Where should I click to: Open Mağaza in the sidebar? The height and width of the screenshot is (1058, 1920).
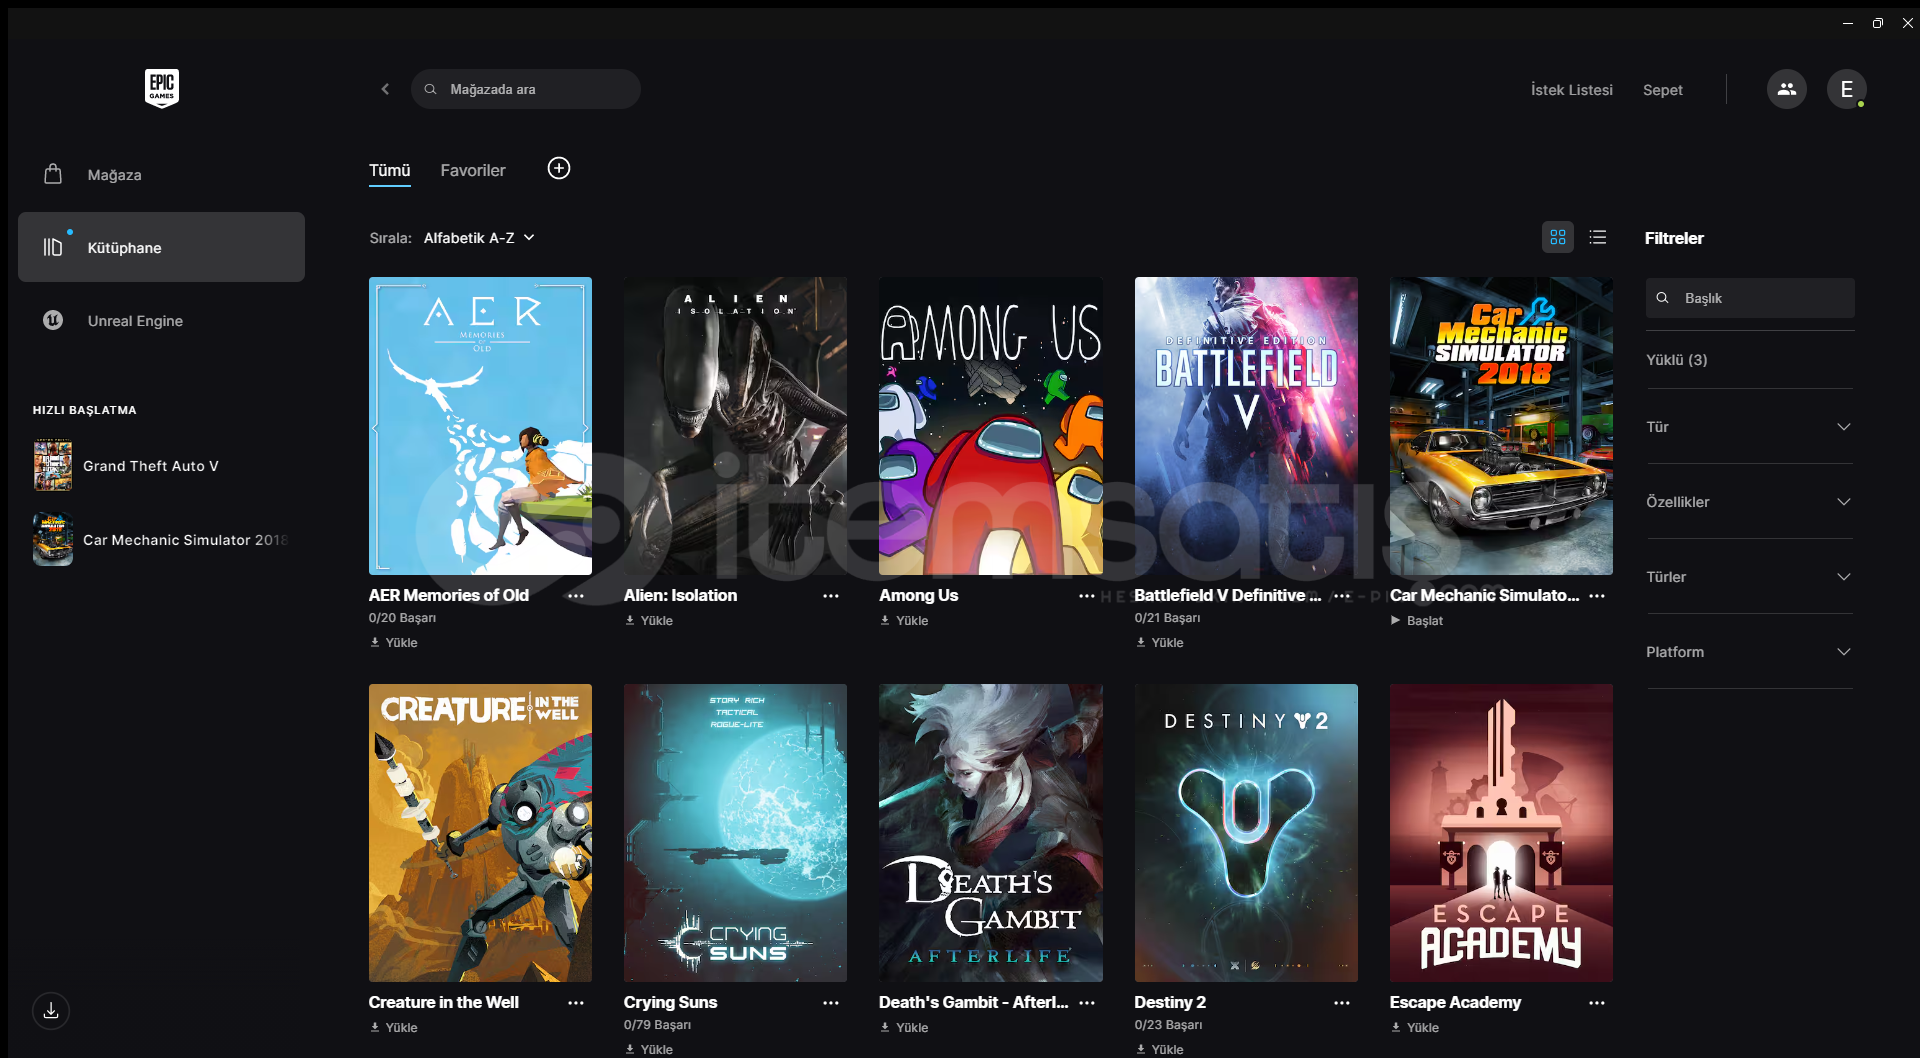pyautogui.click(x=161, y=174)
